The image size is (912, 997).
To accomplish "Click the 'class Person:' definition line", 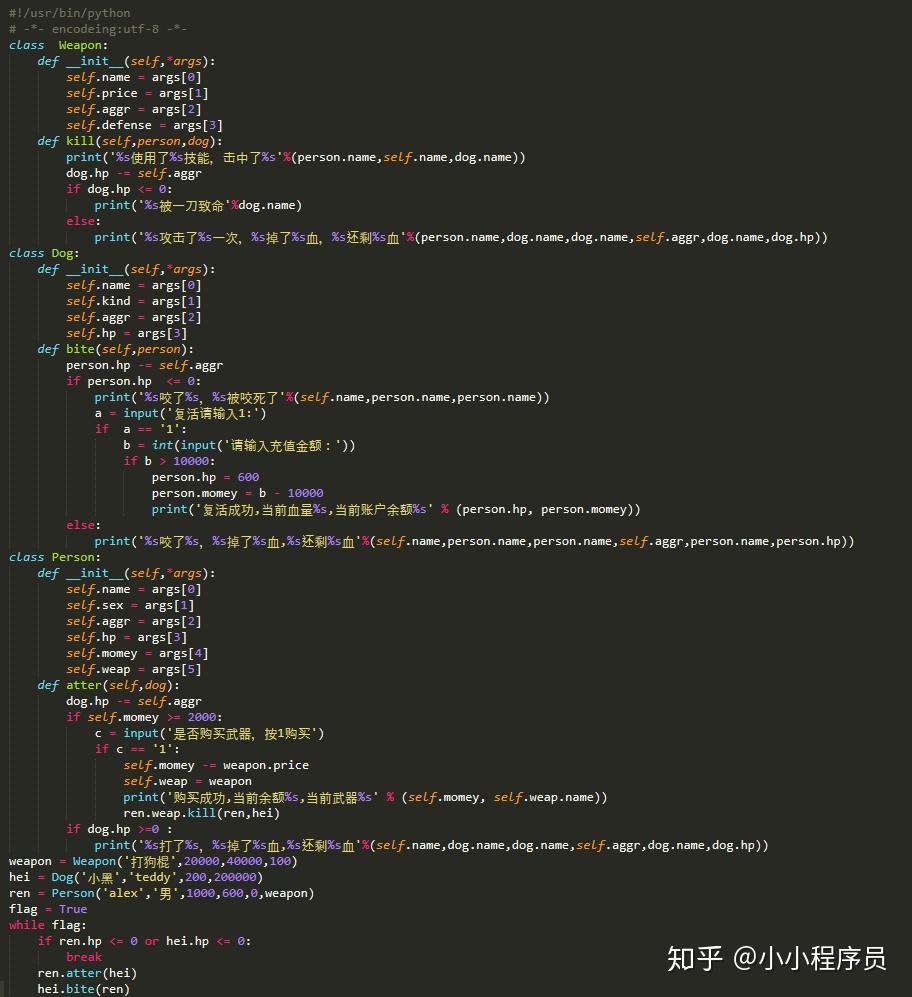I will pyautogui.click(x=54, y=557).
